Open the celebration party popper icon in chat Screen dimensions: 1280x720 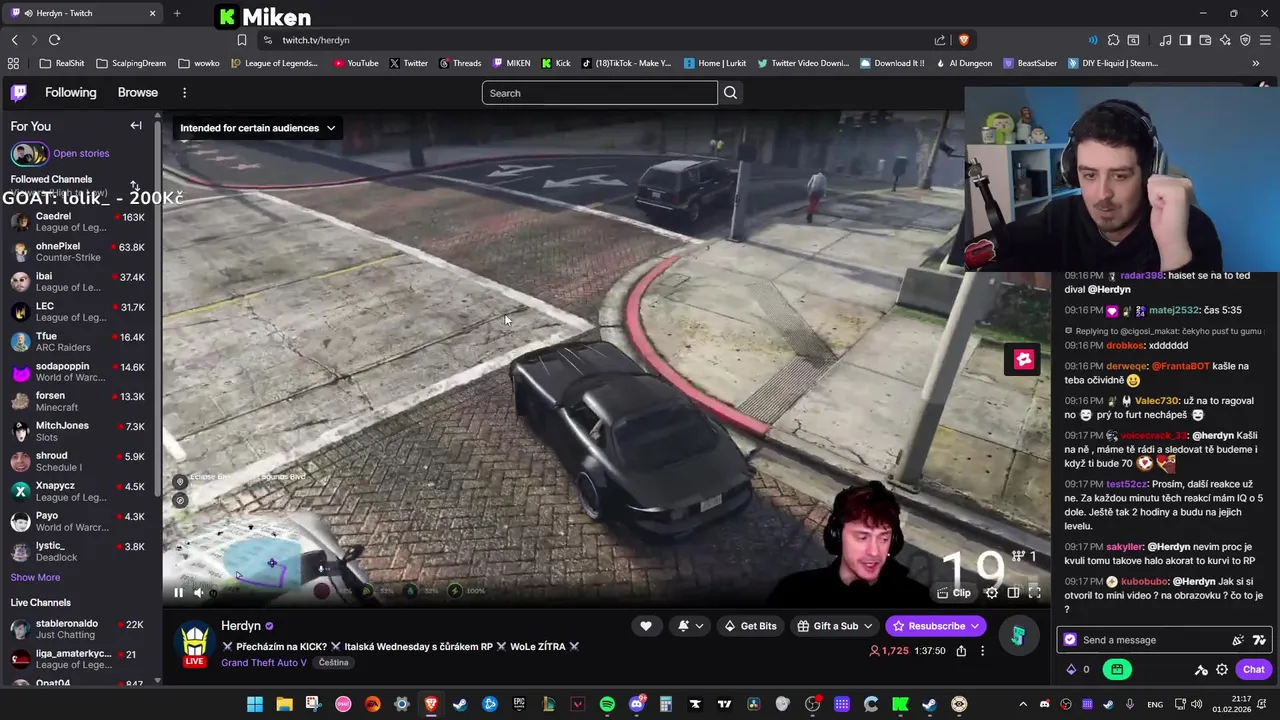click(1238, 640)
